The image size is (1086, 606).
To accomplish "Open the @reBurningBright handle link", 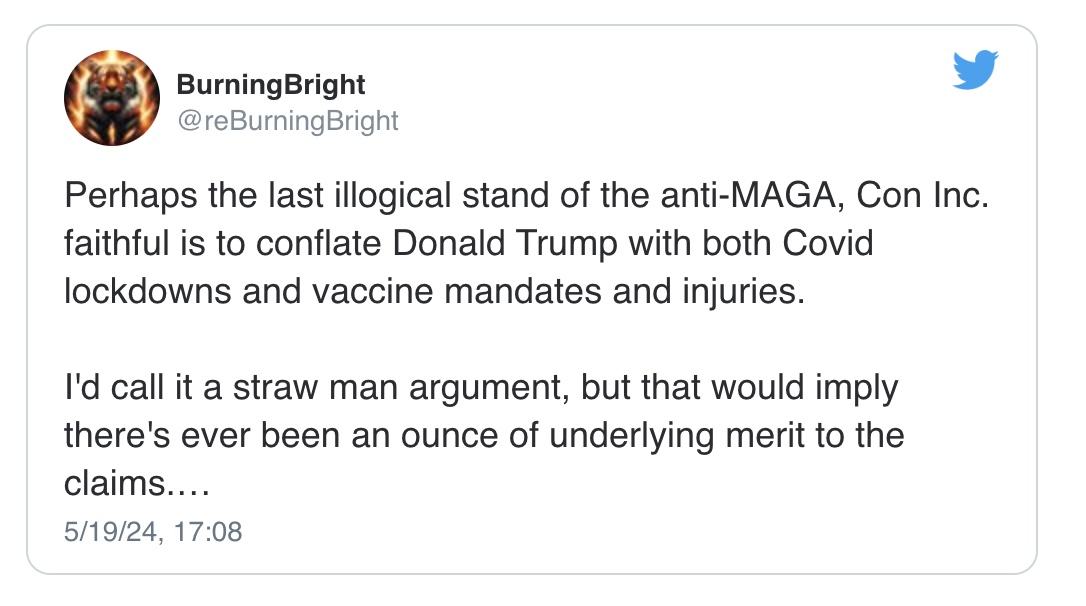I will (x=287, y=121).
